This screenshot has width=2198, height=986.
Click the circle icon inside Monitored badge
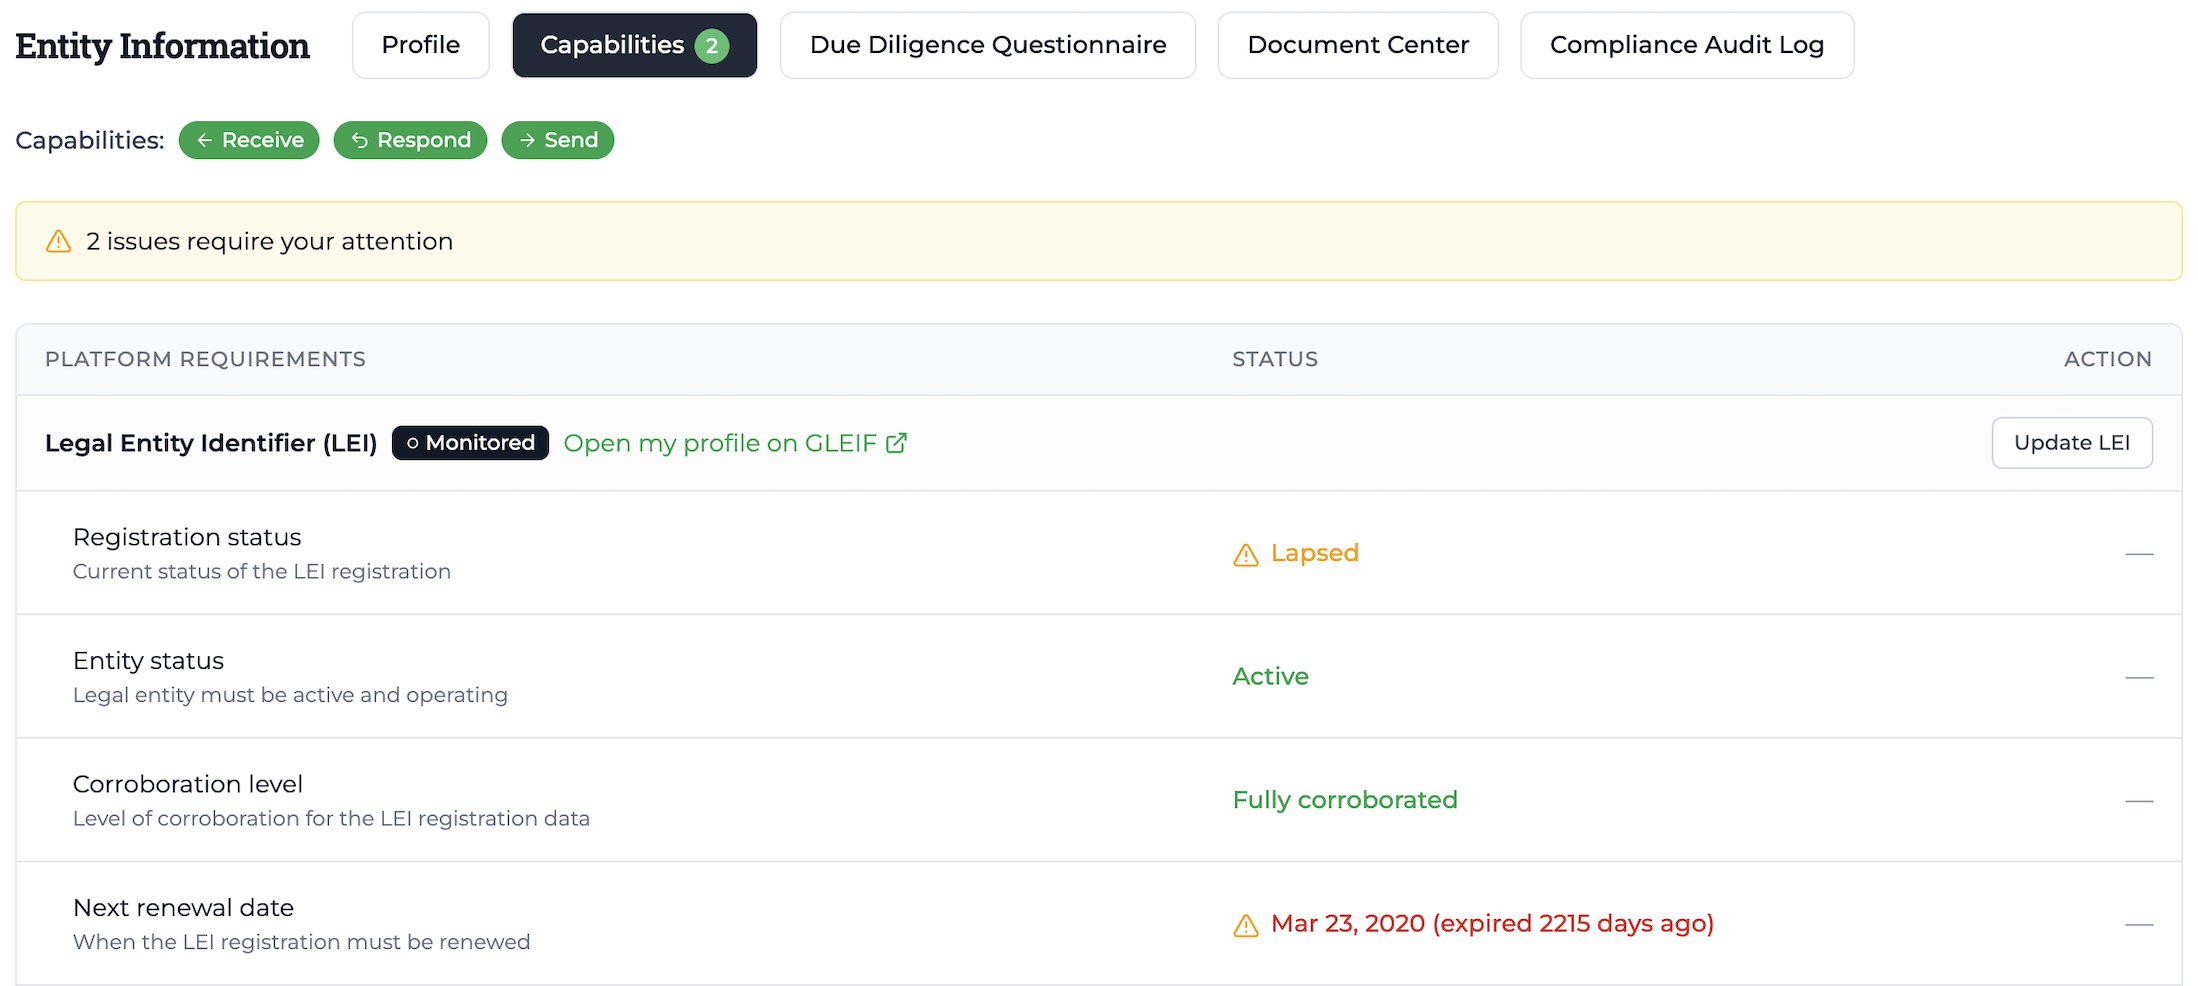click(412, 443)
